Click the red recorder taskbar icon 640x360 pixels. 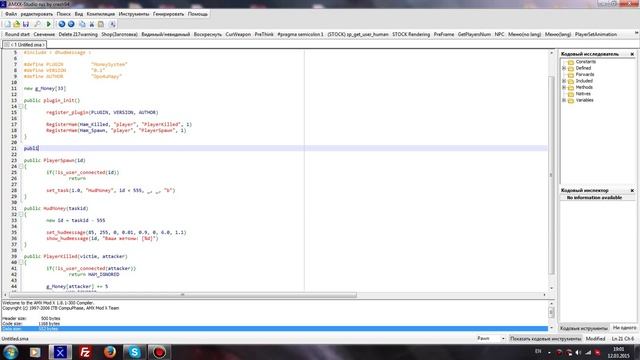(x=159, y=352)
